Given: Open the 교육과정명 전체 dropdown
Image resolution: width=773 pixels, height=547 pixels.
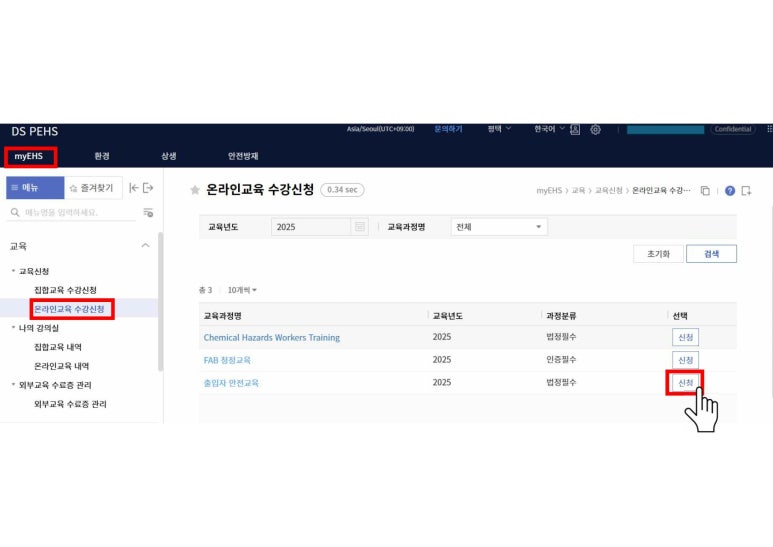Looking at the screenshot, I should (x=498, y=227).
